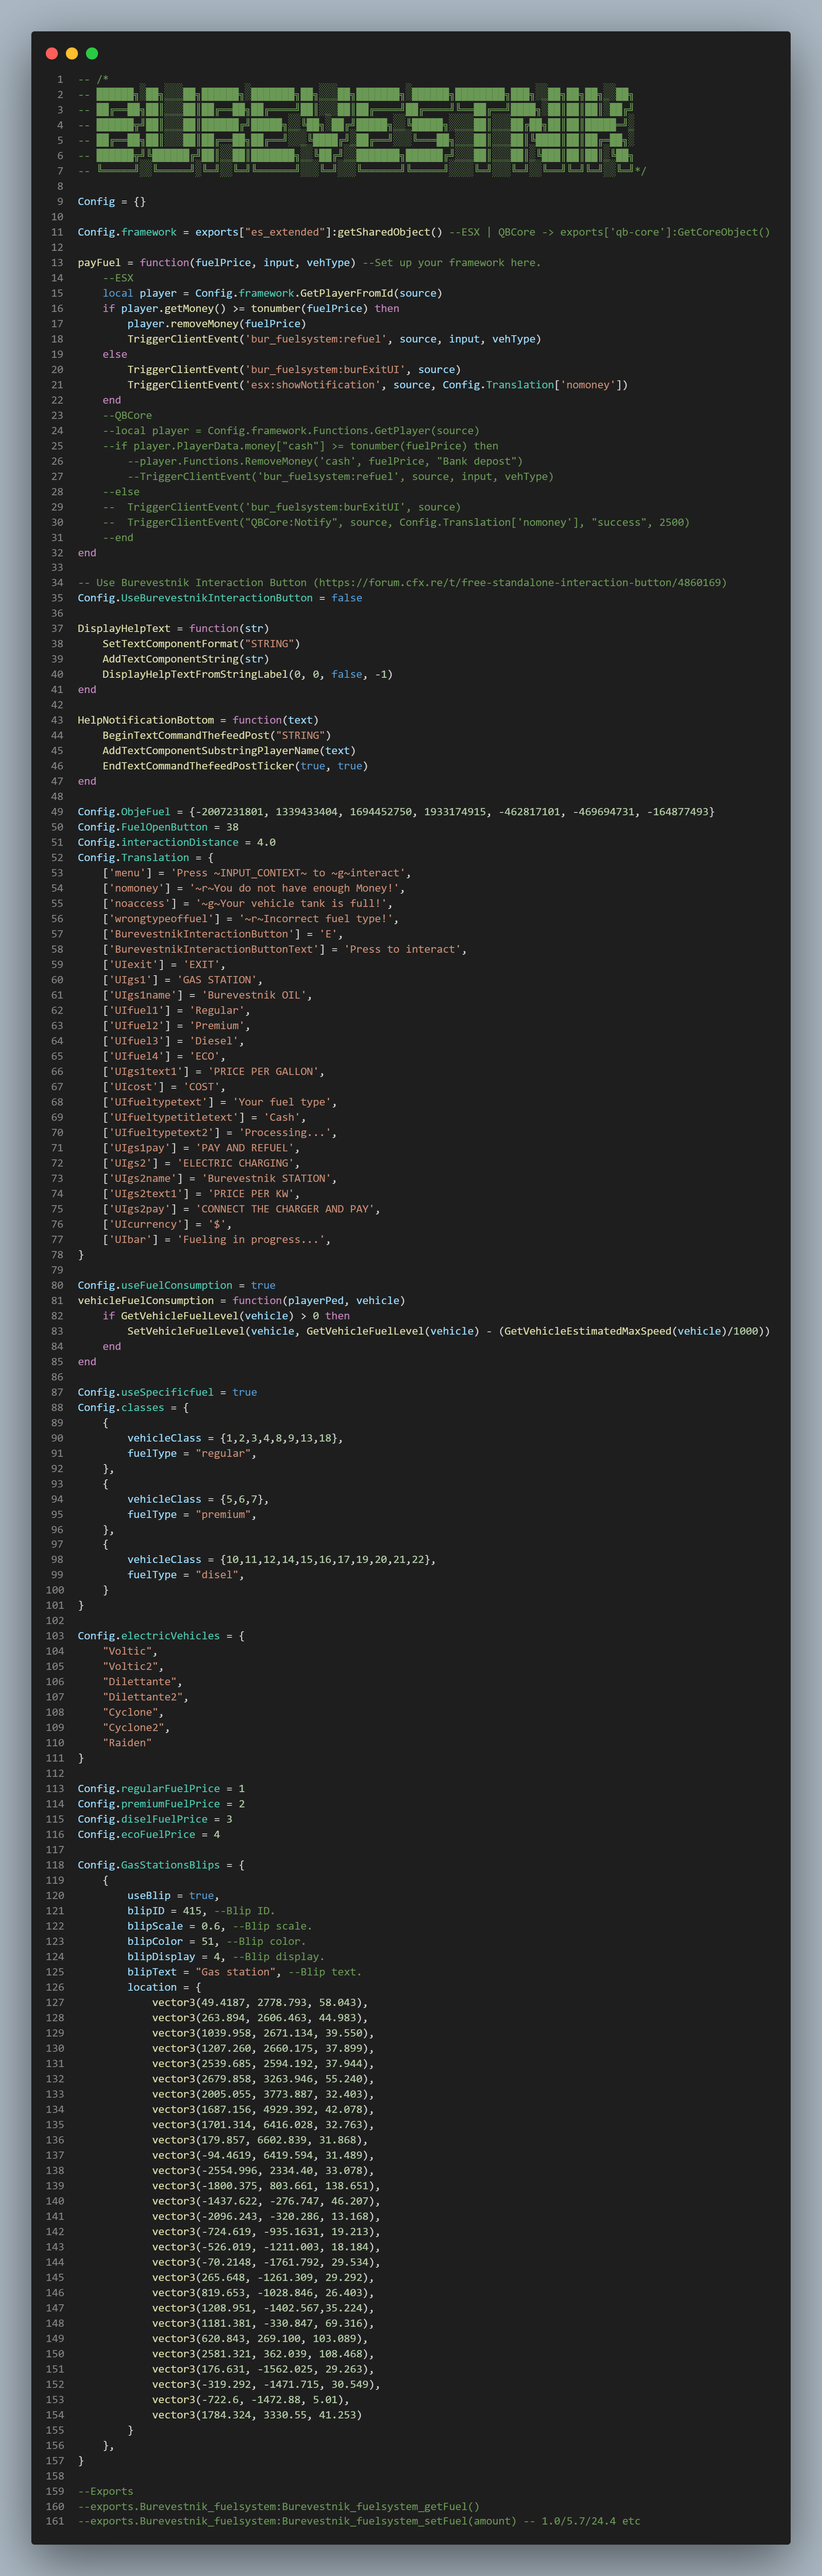Image resolution: width=822 pixels, height=2576 pixels.
Task: Click the Config.electricVehicles declaration
Action: [161, 1636]
